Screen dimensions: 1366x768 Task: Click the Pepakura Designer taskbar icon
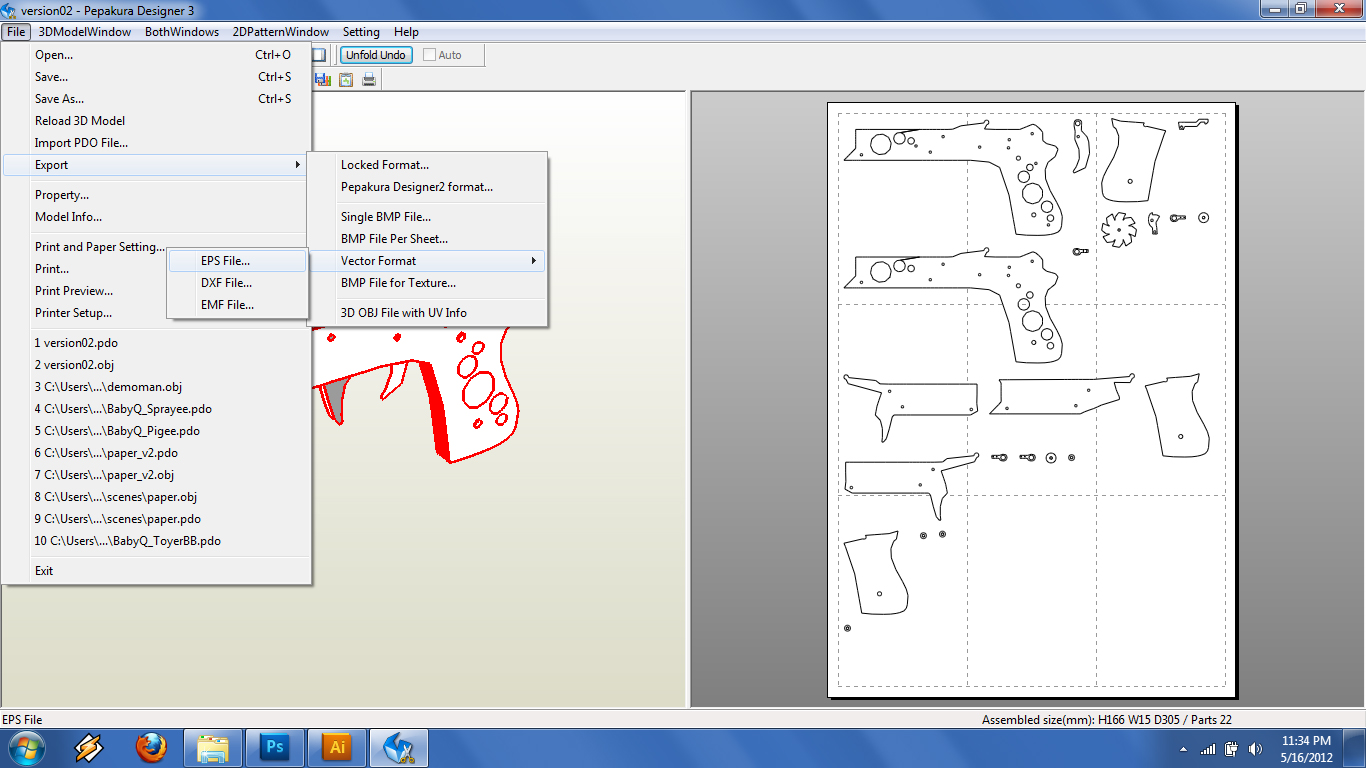click(400, 748)
